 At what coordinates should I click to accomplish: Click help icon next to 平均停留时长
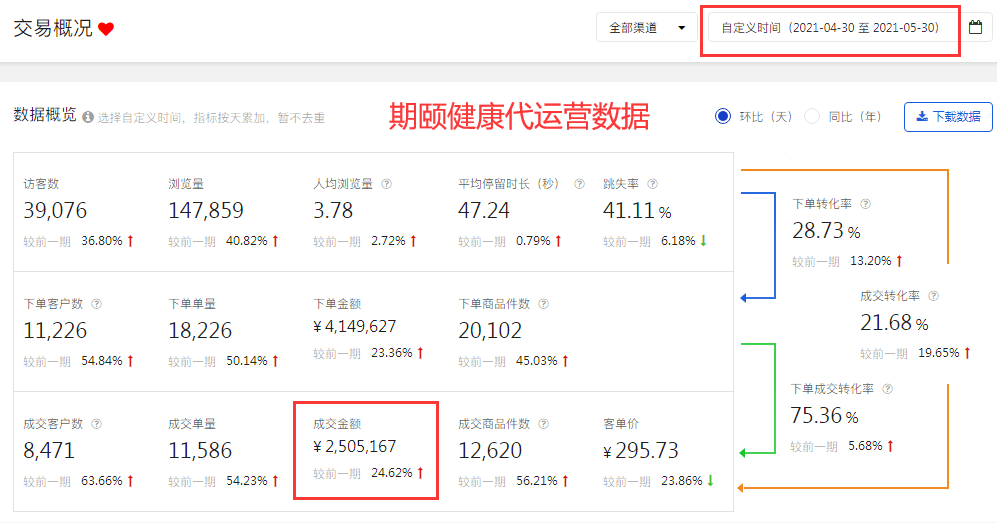coord(579,184)
